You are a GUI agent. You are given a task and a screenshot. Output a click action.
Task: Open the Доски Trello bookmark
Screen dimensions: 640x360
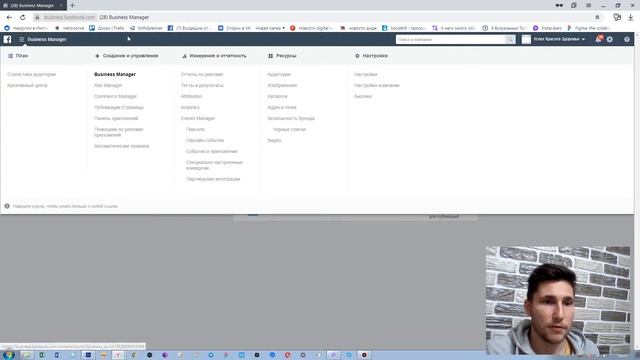point(107,28)
